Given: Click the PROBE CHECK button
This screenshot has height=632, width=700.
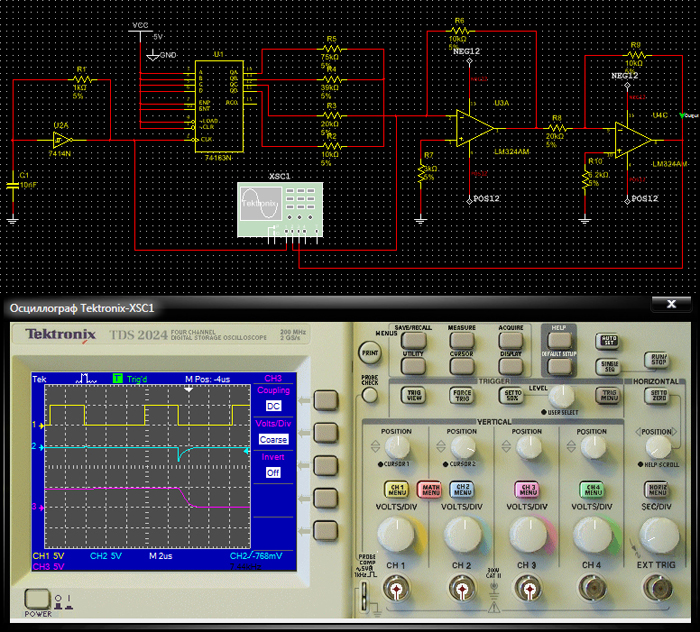Looking at the screenshot, I should coord(369,395).
